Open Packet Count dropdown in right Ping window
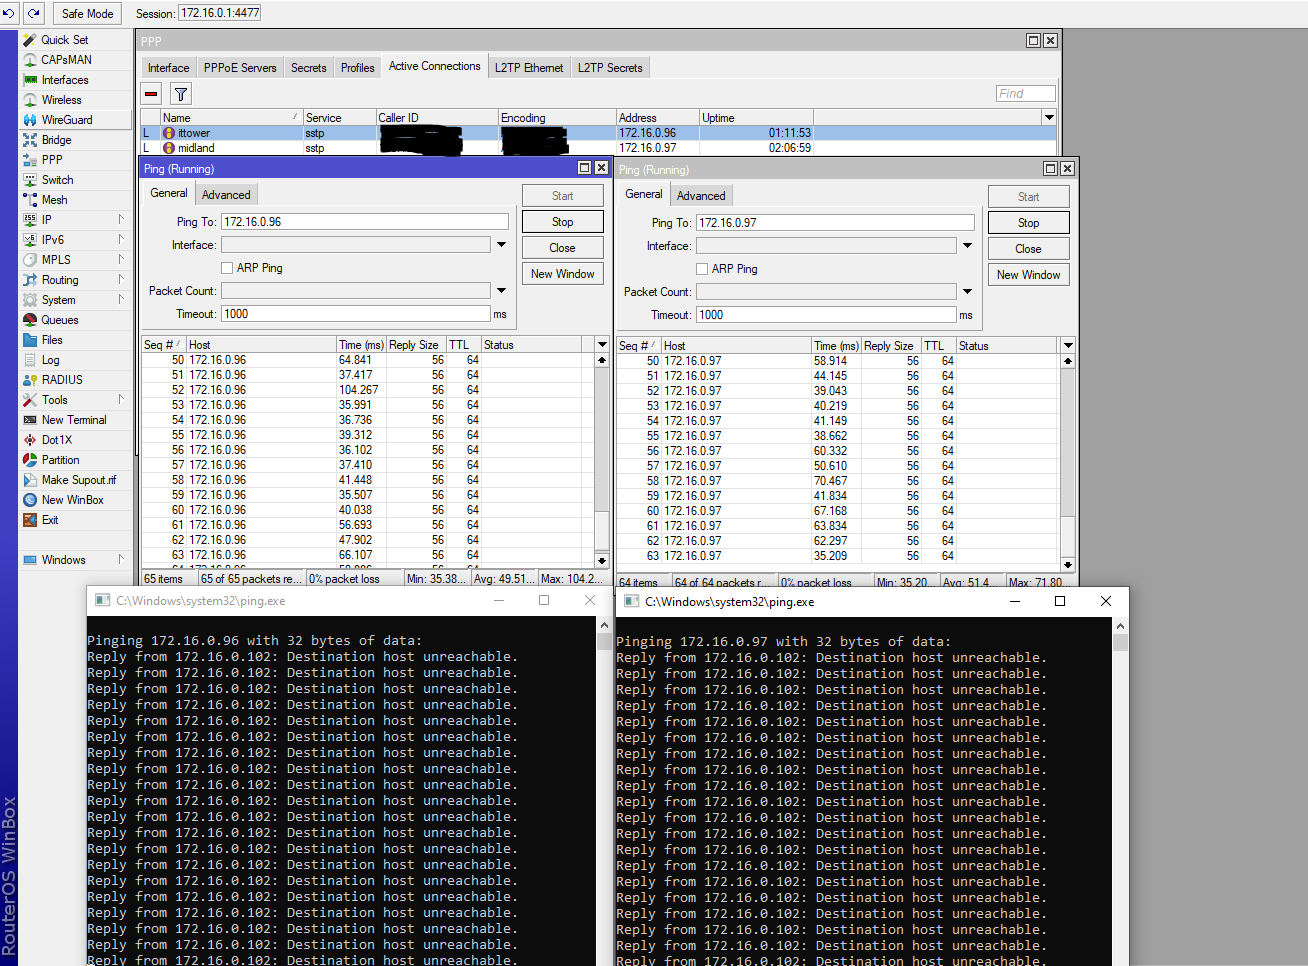 [967, 292]
